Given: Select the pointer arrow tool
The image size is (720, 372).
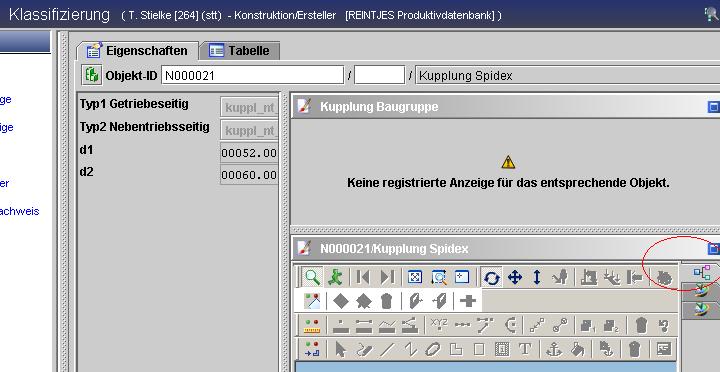Looking at the screenshot, I should click(340, 349).
